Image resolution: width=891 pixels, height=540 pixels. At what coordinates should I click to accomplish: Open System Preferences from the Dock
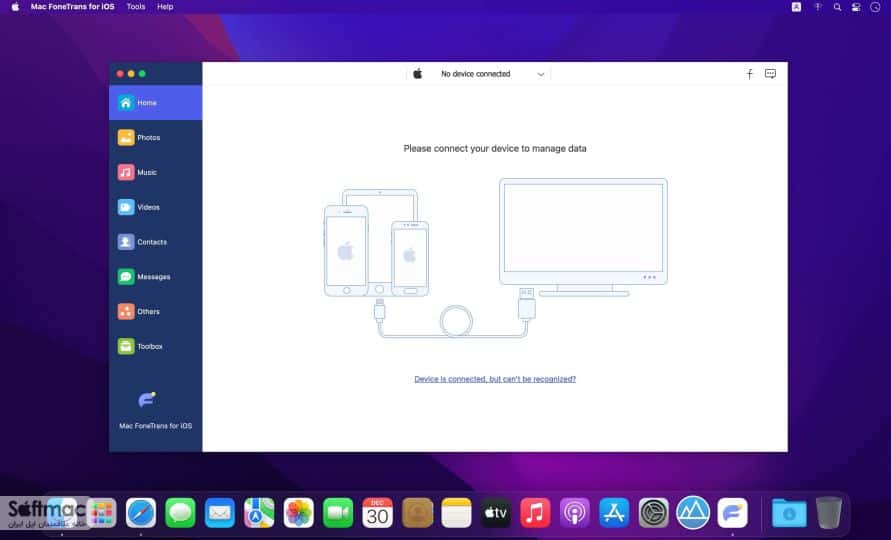(653, 513)
